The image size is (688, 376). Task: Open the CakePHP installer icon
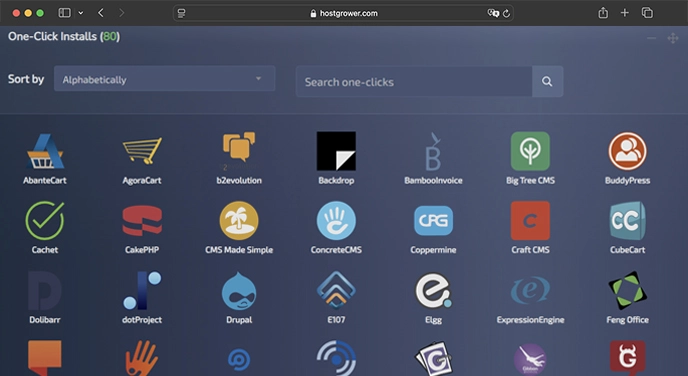pyautogui.click(x=142, y=221)
